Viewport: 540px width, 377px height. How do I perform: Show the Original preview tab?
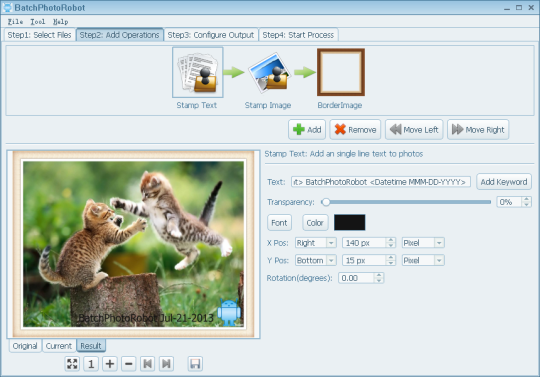pyautogui.click(x=25, y=346)
